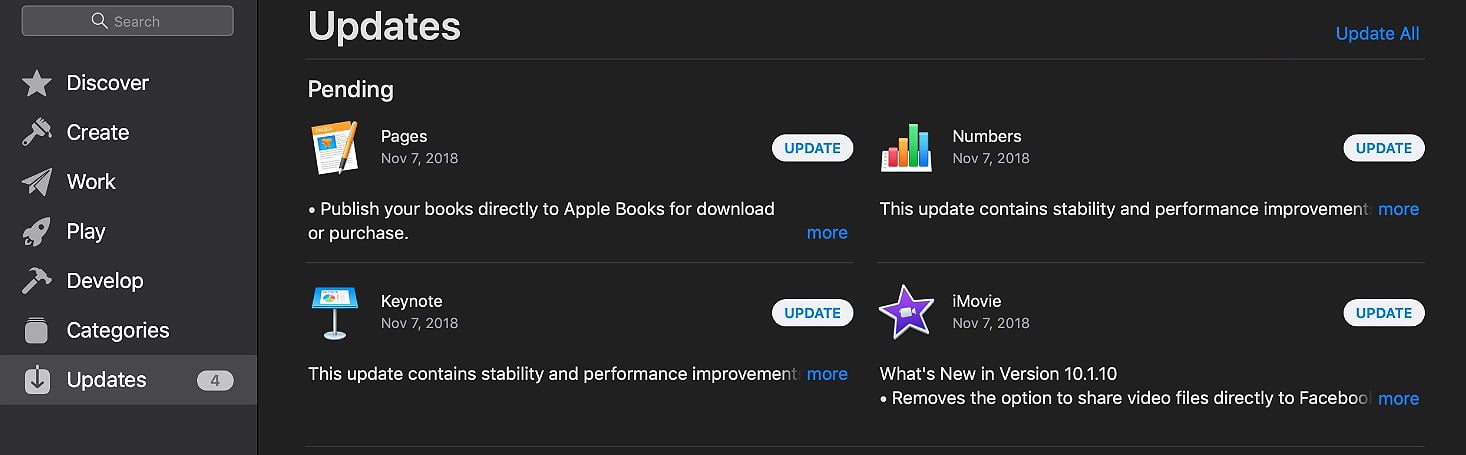This screenshot has height=455, width=1466.
Task: Expand Numbers update description with more
Action: point(1398,209)
